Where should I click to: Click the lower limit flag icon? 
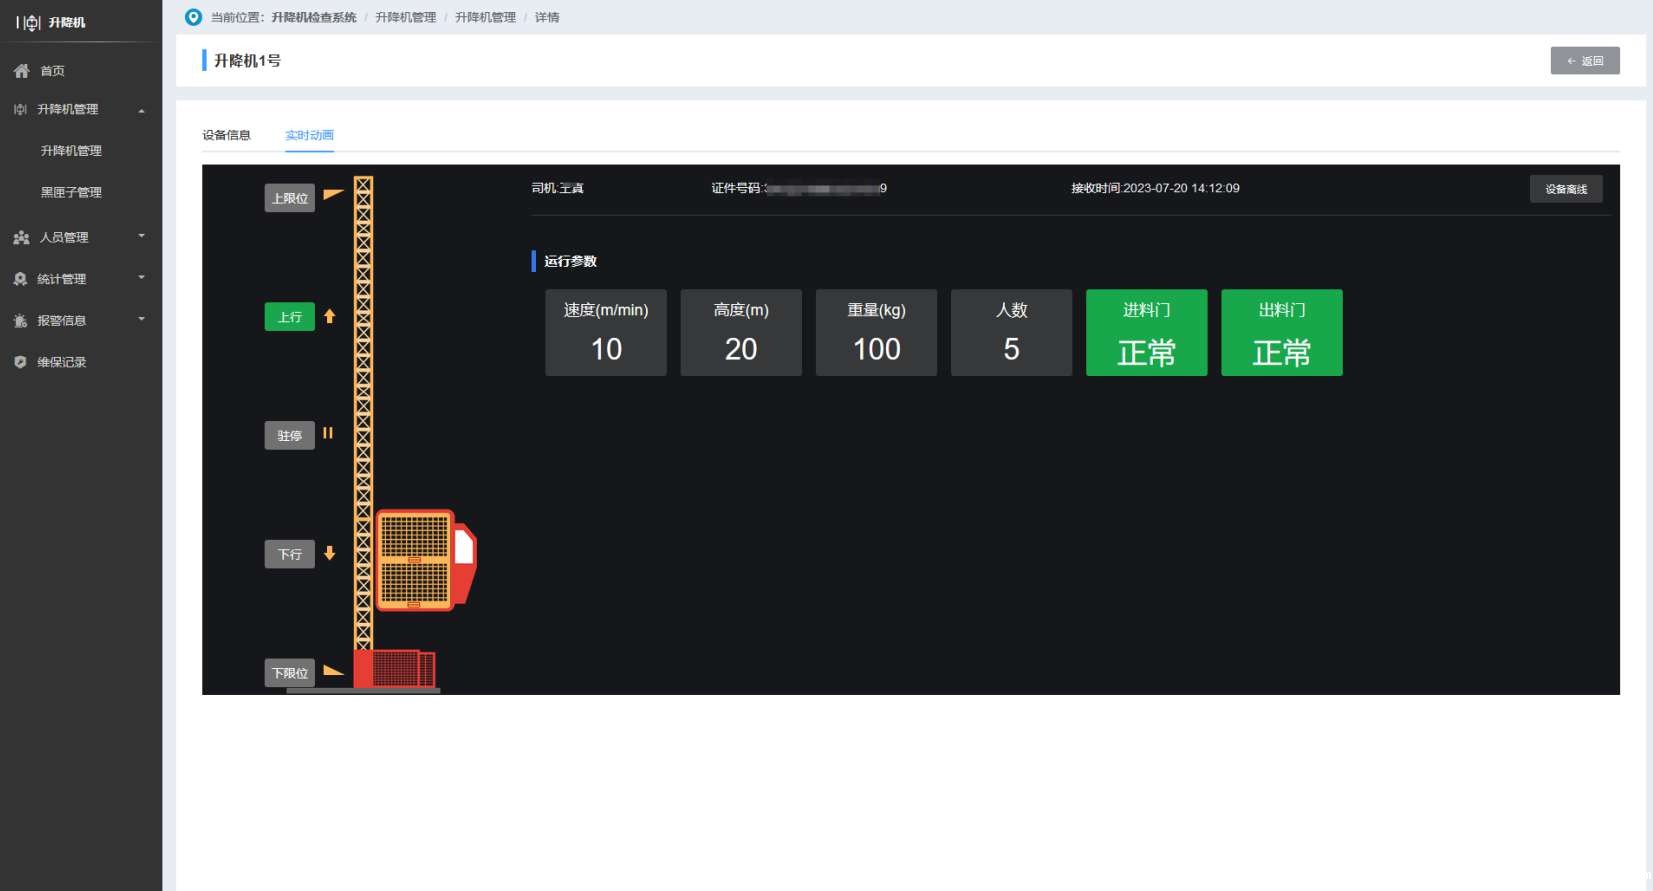click(x=333, y=671)
